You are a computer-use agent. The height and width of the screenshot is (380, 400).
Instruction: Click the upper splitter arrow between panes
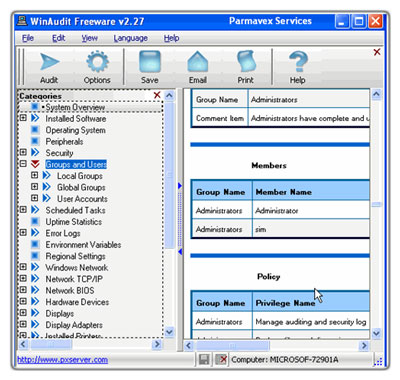point(180,186)
